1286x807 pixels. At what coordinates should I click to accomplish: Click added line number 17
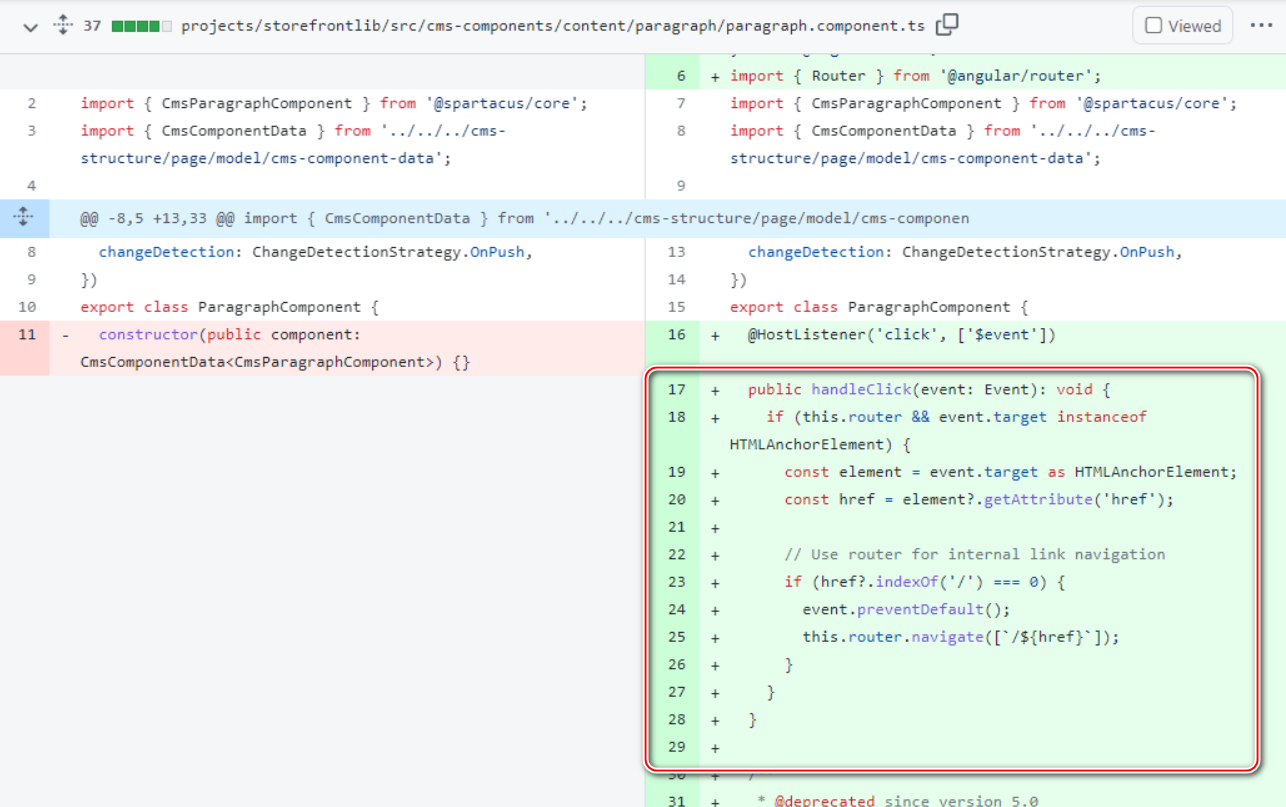coord(676,389)
